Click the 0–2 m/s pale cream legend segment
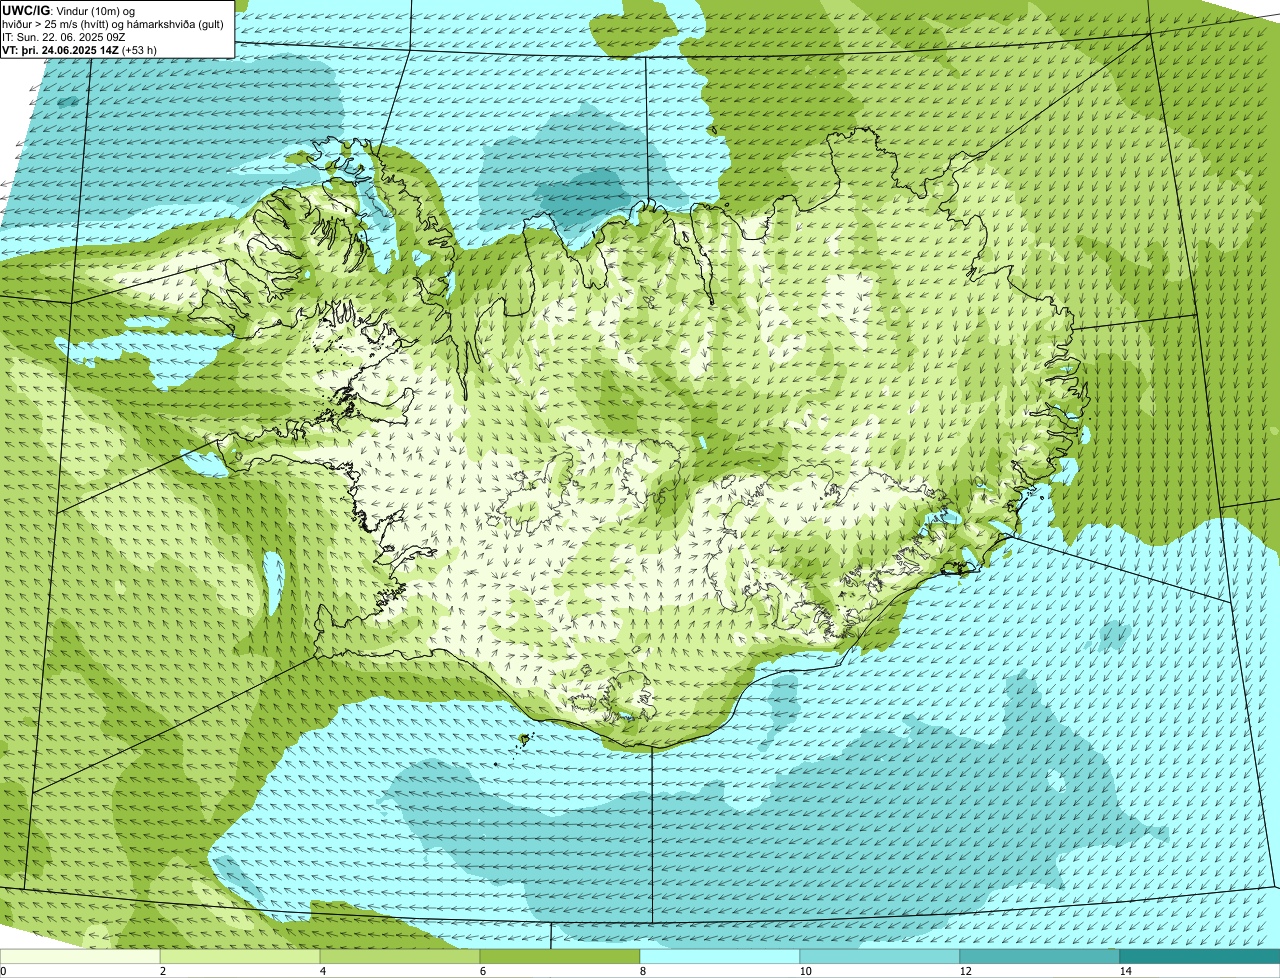Image resolution: width=1280 pixels, height=978 pixels. click(x=80, y=957)
